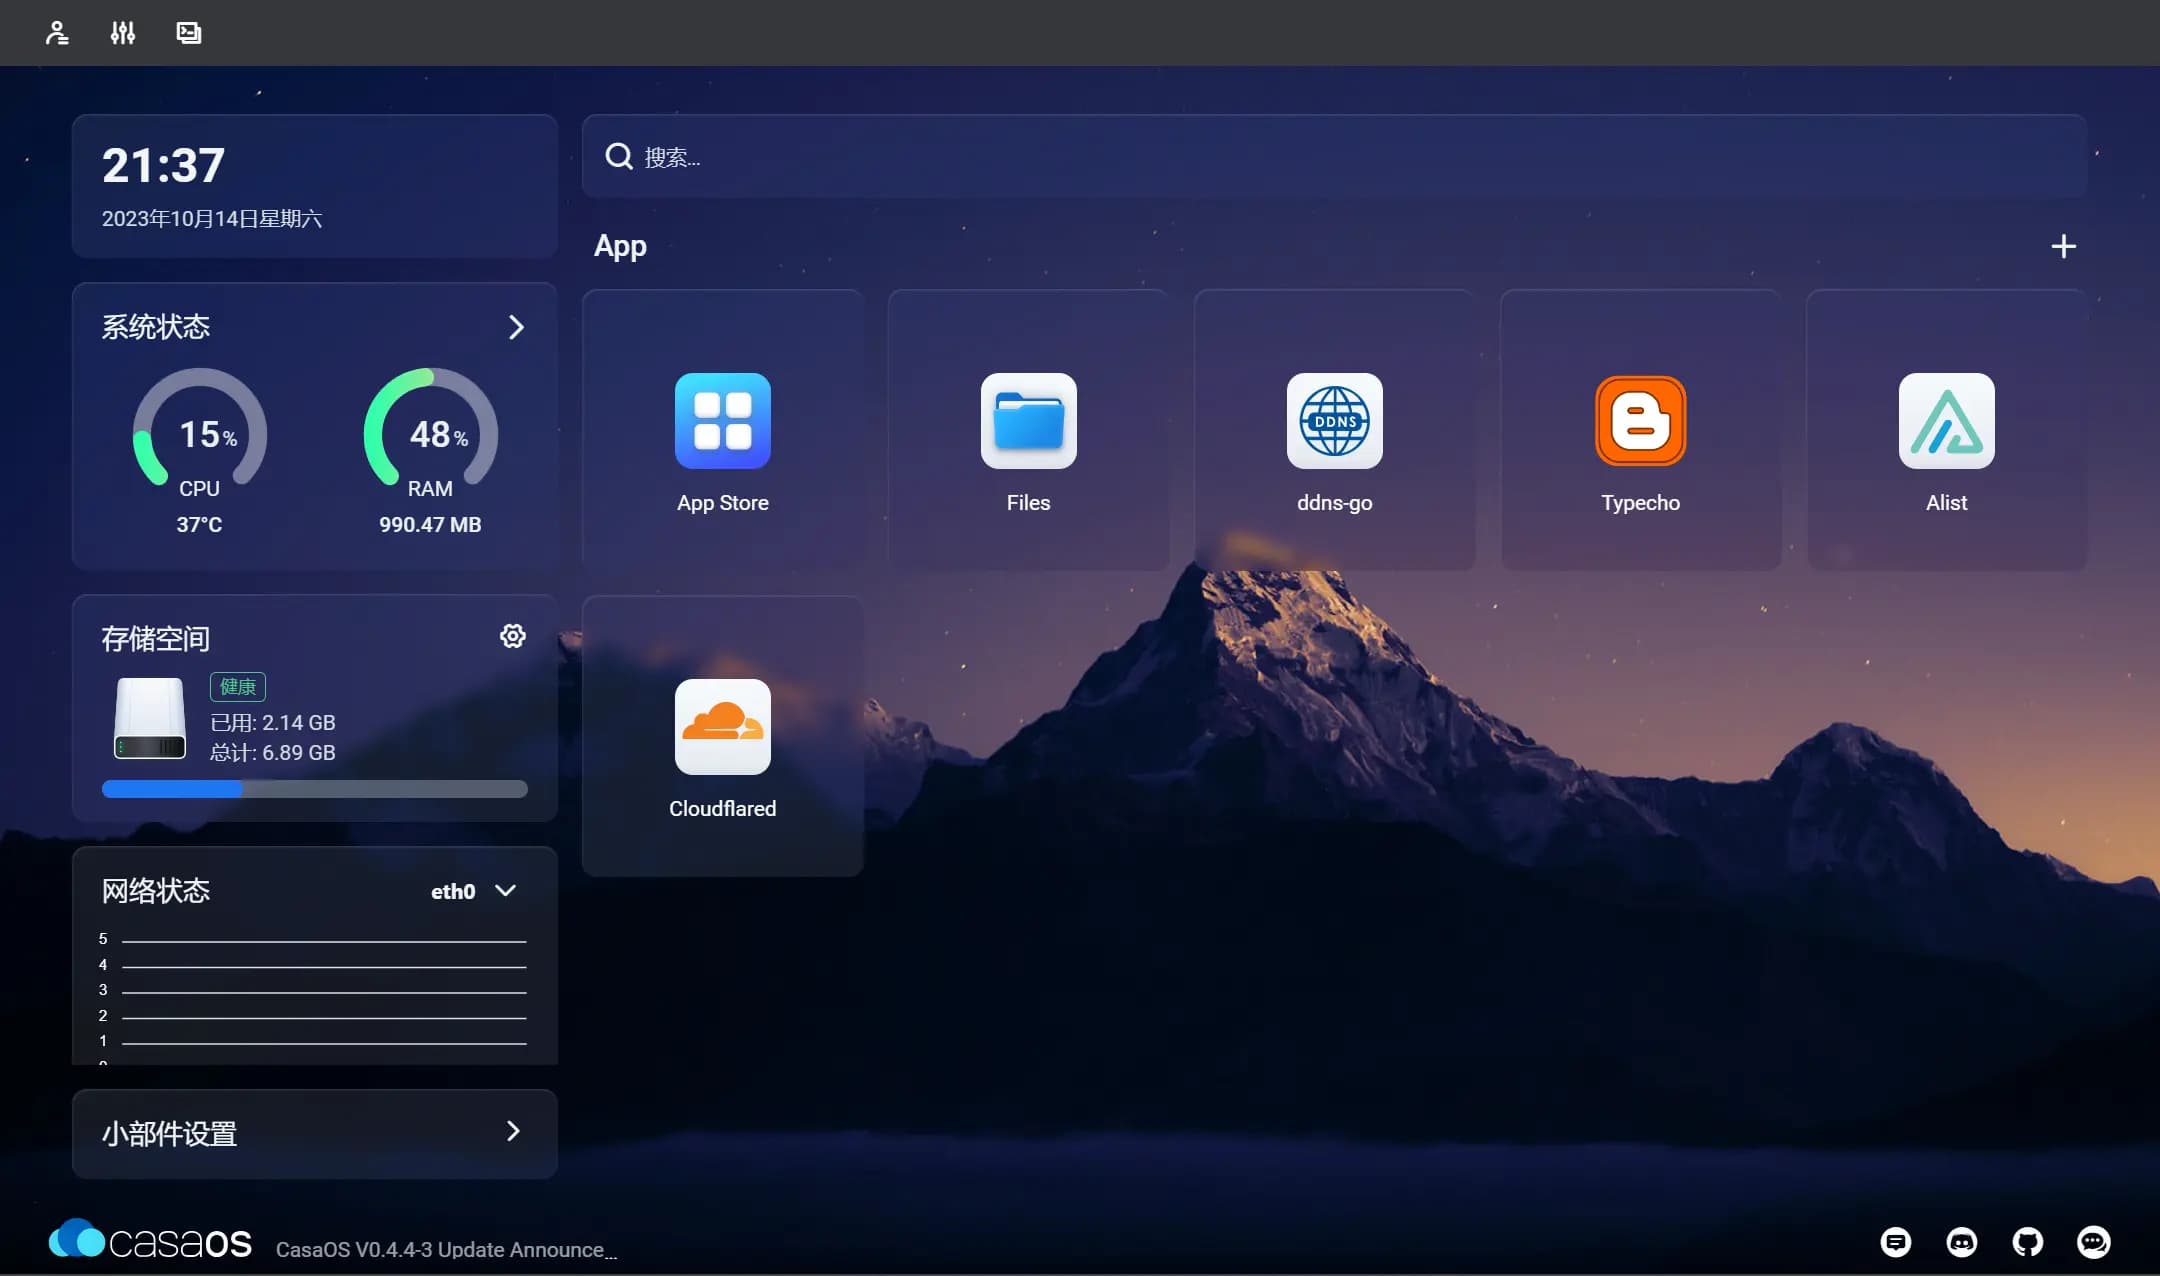
Task: Click the storage usage progress bar
Action: tap(315, 789)
